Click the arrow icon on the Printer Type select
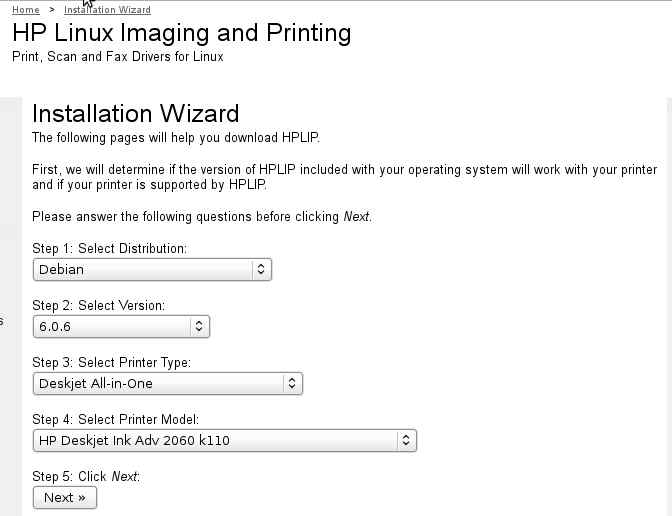Image resolution: width=672 pixels, height=516 pixels. tap(291, 383)
